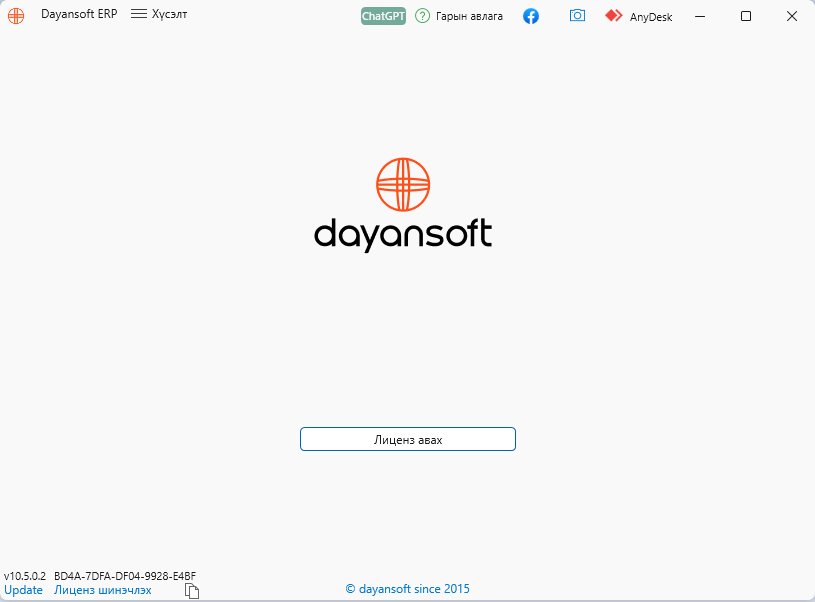Open the ChatGPT button

(383, 16)
